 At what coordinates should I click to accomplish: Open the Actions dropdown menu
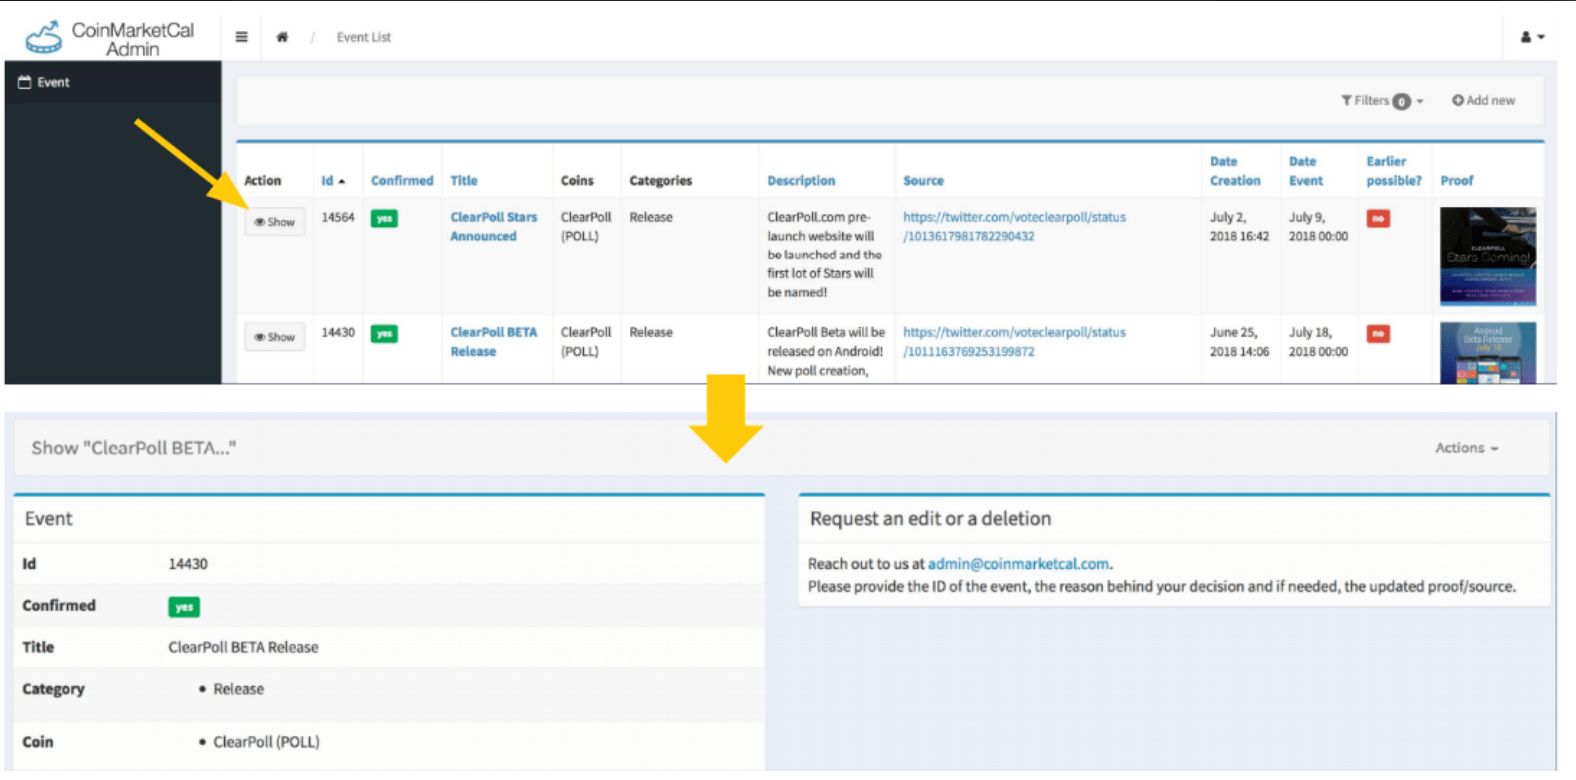coord(1466,448)
